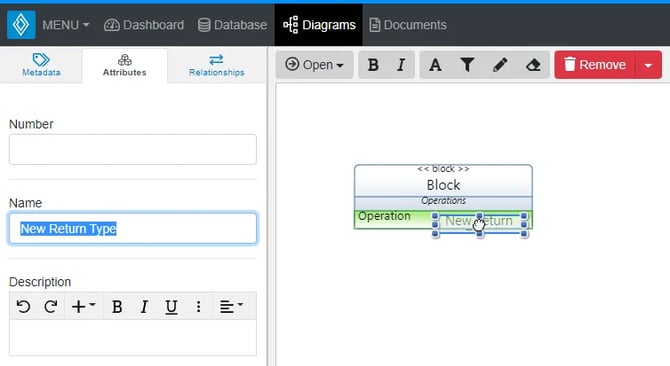Screen dimensions: 670x366
Task: Go to Dashboard
Action: click(x=144, y=25)
